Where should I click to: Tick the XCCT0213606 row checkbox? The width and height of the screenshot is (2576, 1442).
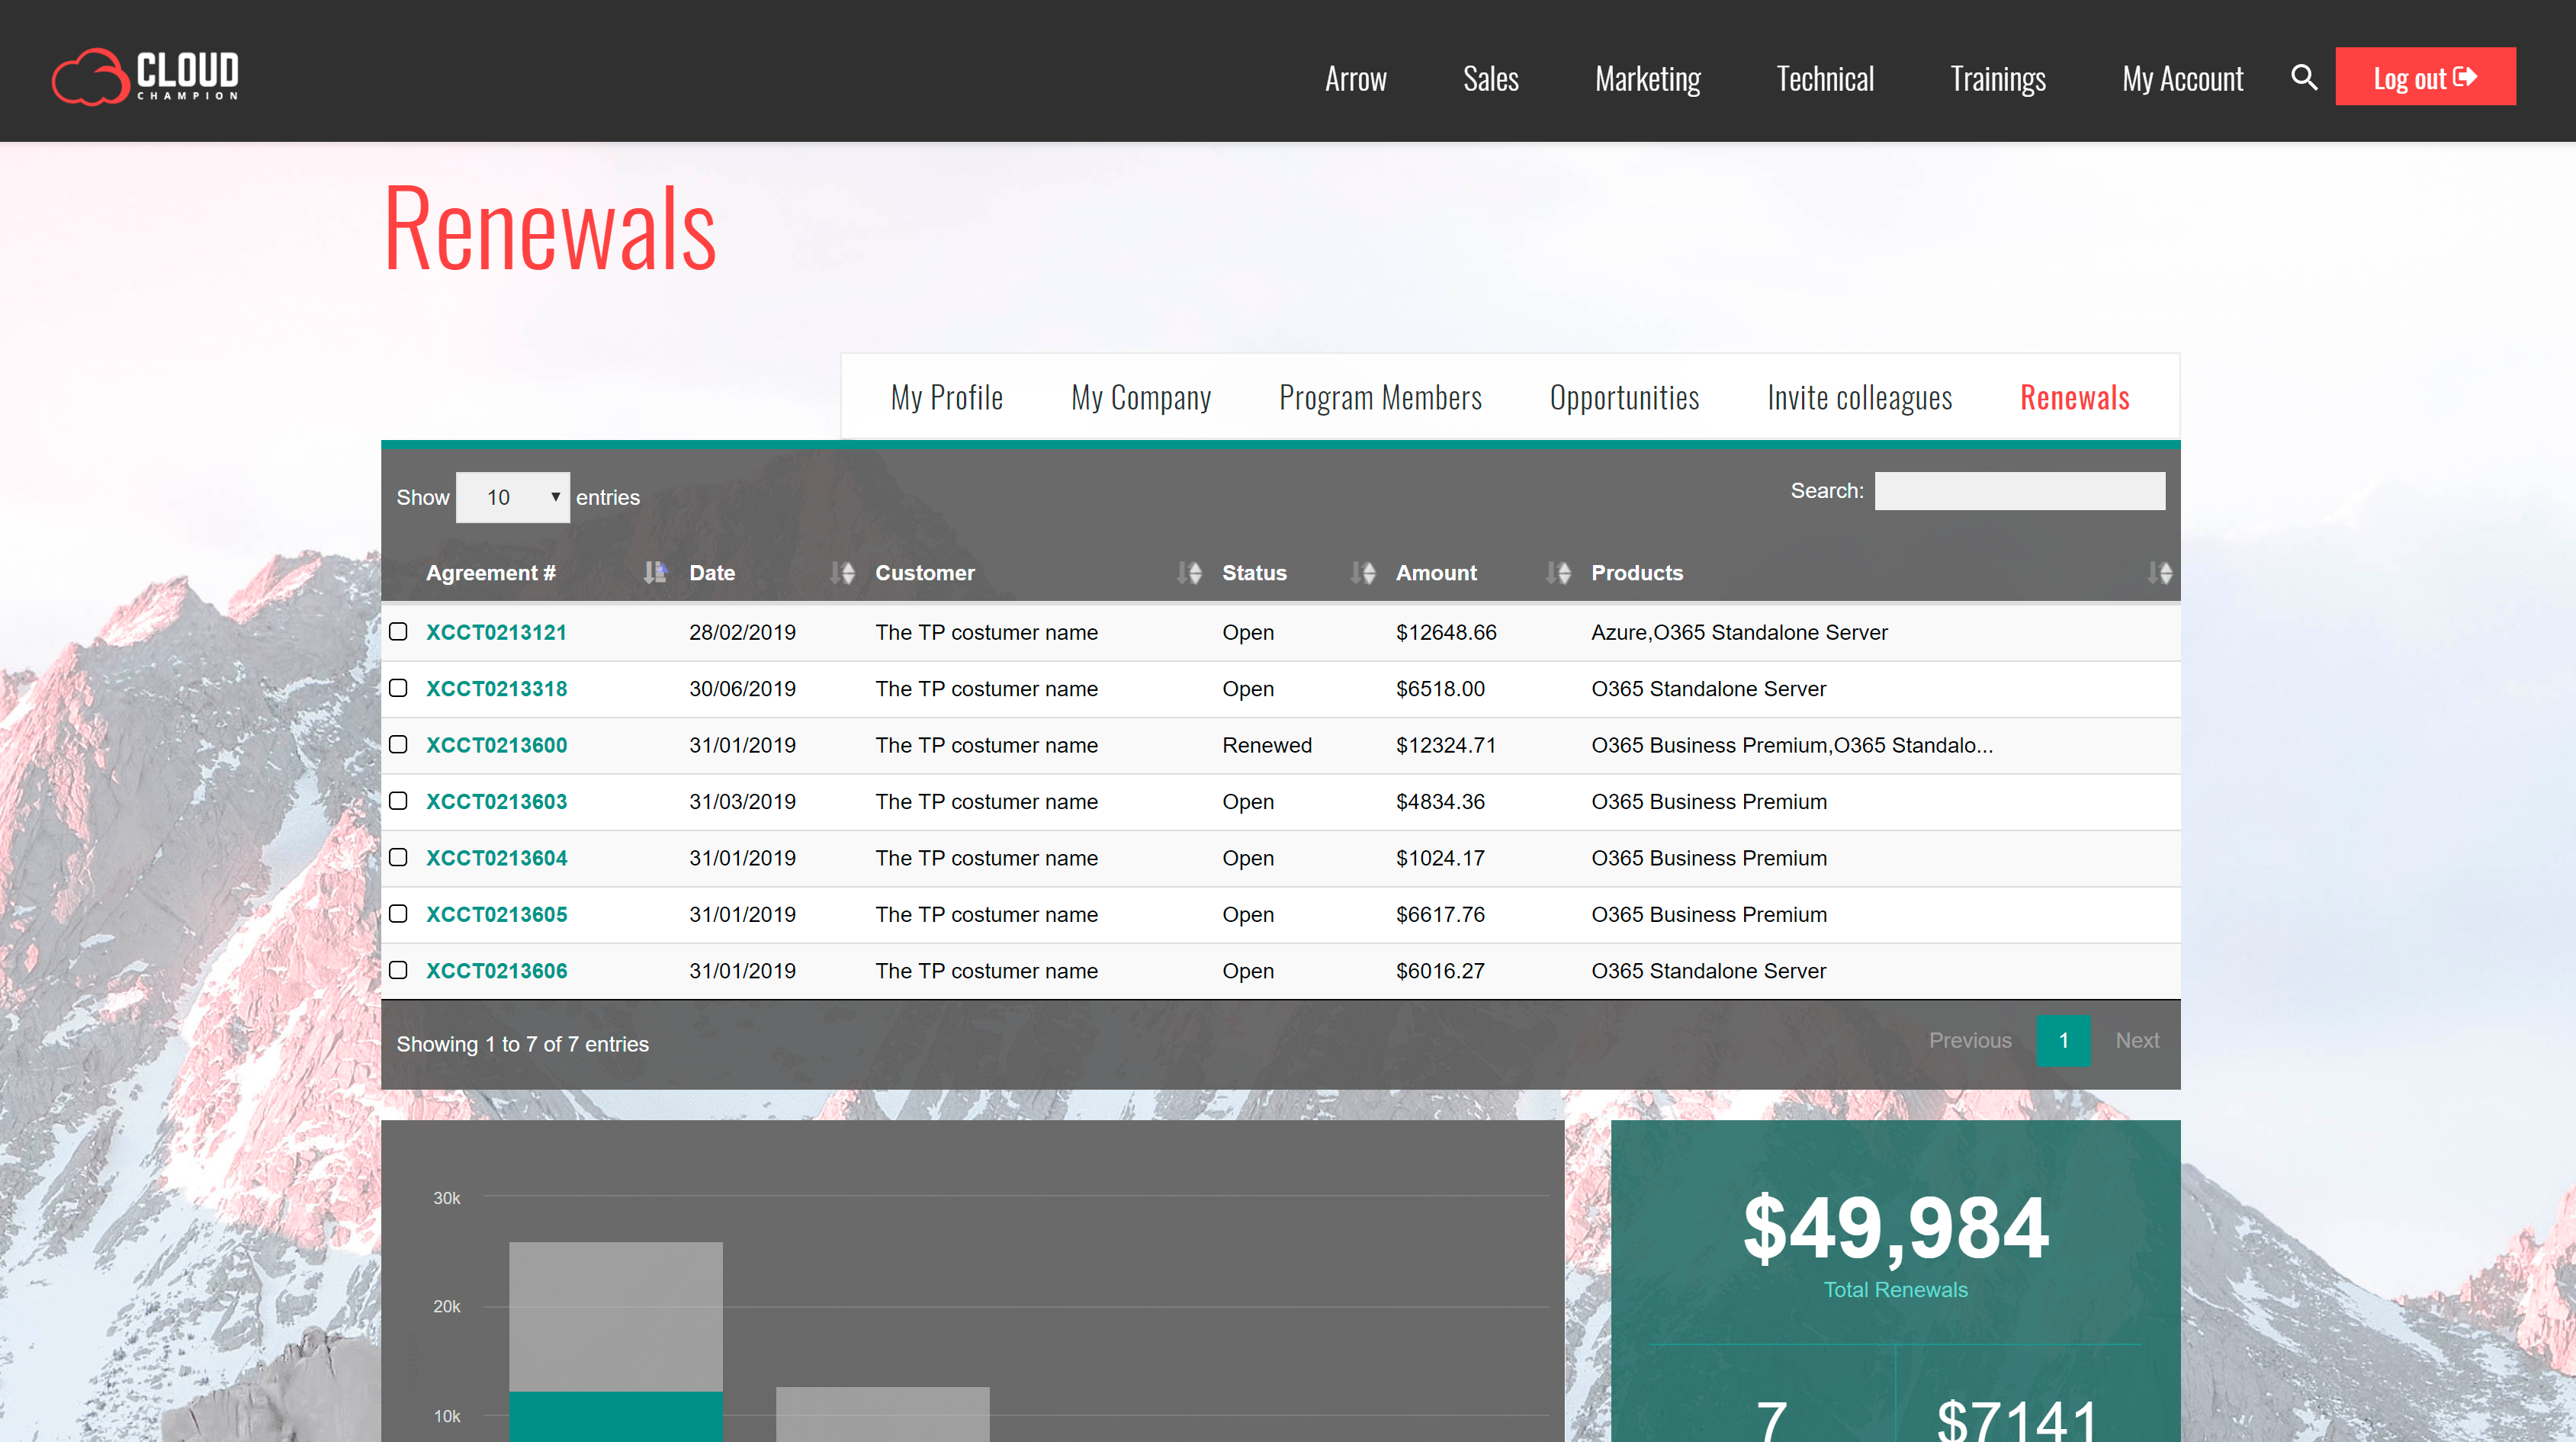pos(398,970)
